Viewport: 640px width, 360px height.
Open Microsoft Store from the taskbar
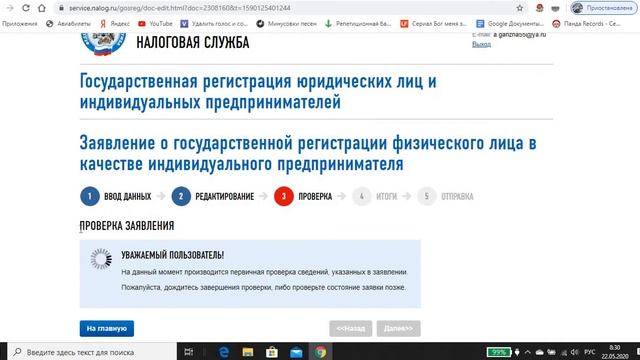(x=272, y=352)
